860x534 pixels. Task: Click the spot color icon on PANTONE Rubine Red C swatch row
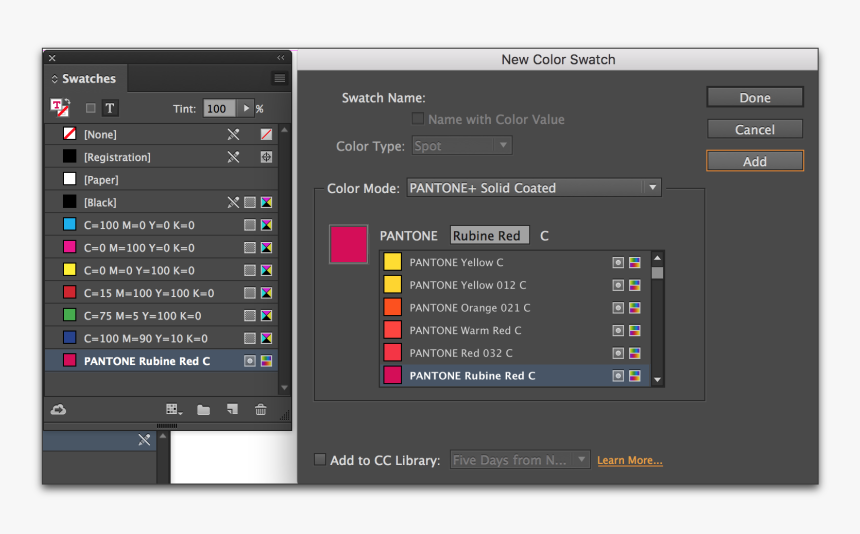click(250, 361)
